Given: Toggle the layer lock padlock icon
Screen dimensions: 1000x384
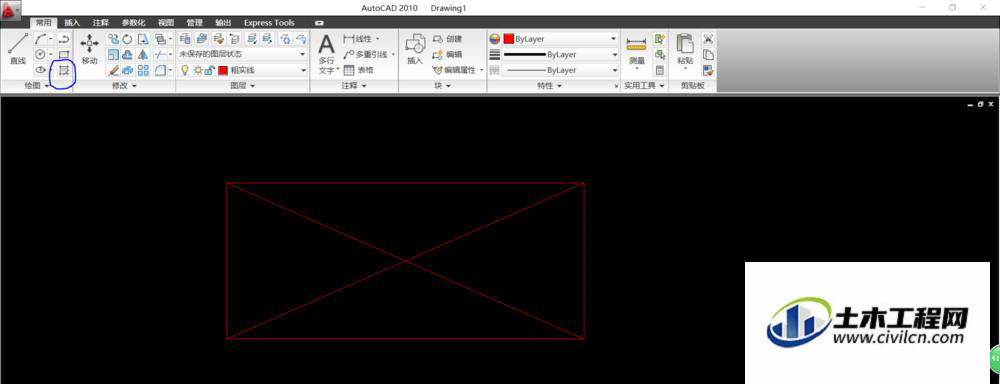Looking at the screenshot, I should tap(208, 70).
